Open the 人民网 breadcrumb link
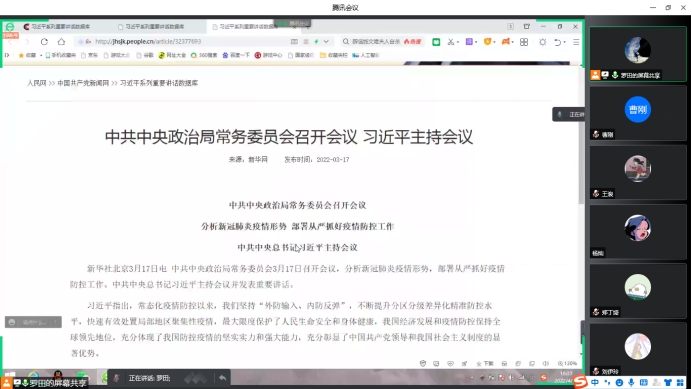This screenshot has width=692, height=389. 36,83
